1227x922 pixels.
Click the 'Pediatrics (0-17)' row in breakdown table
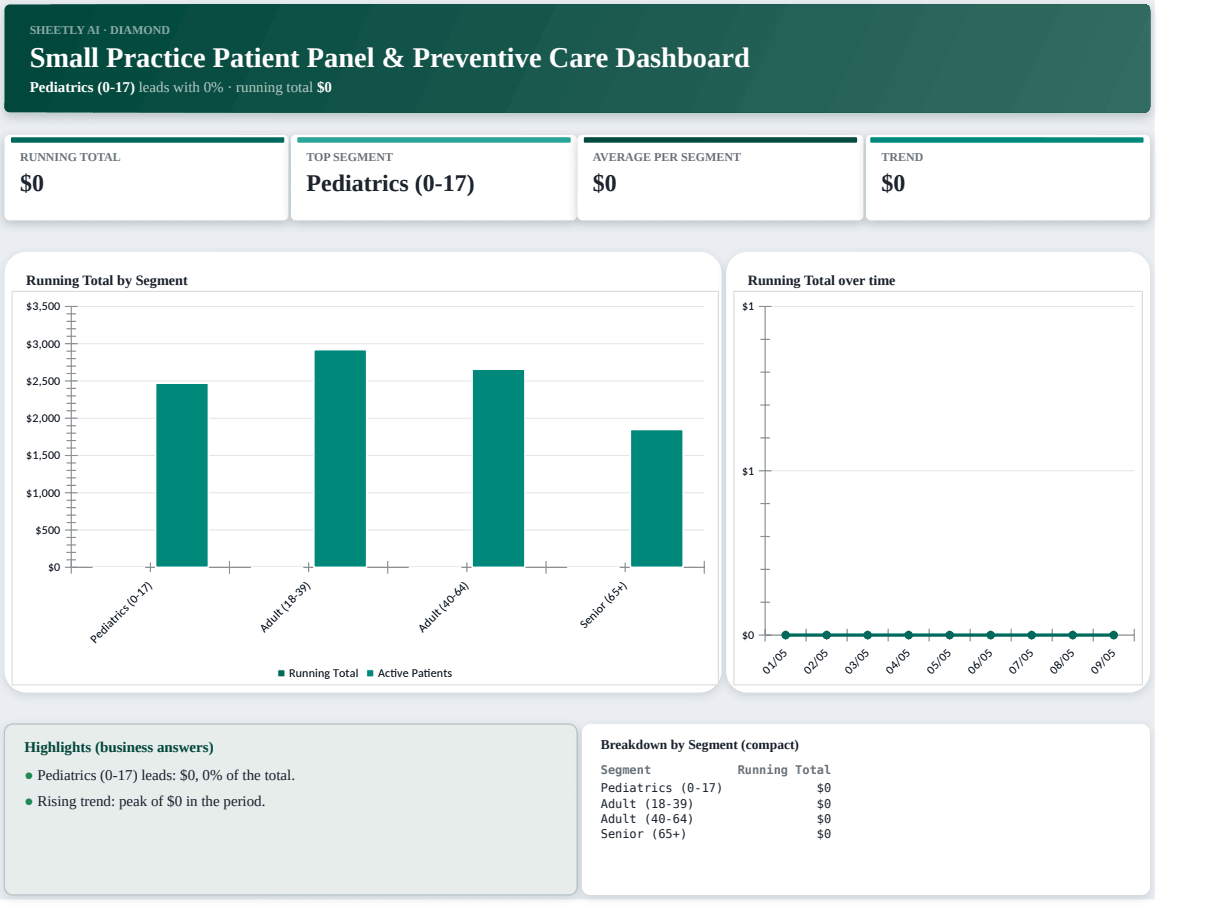pyautogui.click(x=715, y=788)
